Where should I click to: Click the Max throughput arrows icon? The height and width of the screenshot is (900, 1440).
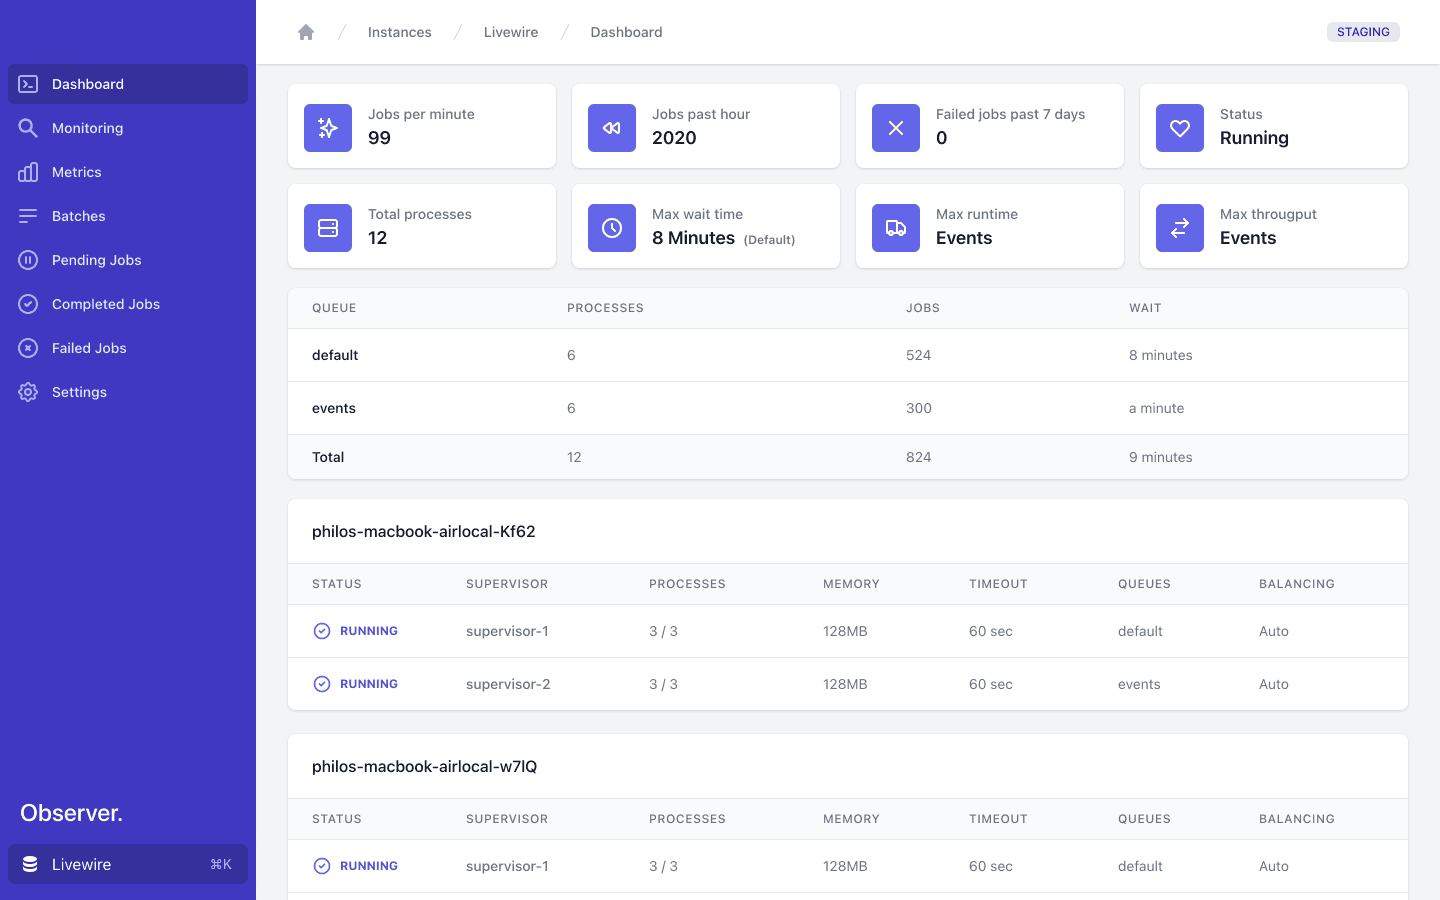click(x=1180, y=228)
